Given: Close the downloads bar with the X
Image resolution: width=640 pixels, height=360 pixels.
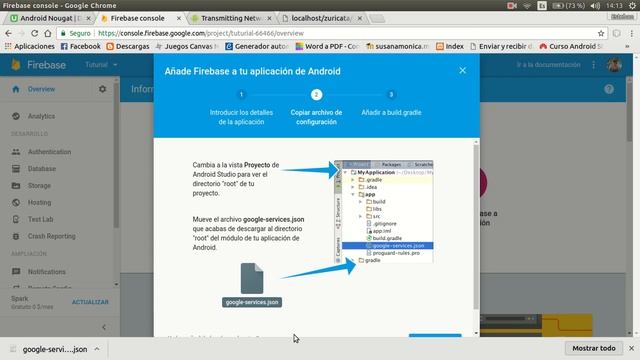Looking at the screenshot, I should 631,348.
